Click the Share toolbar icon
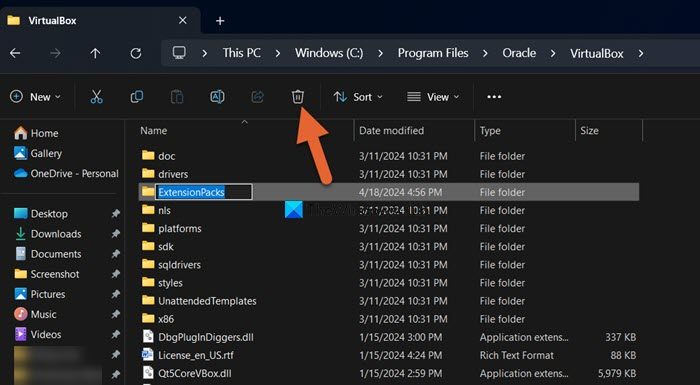The height and width of the screenshot is (385, 700). 258,97
